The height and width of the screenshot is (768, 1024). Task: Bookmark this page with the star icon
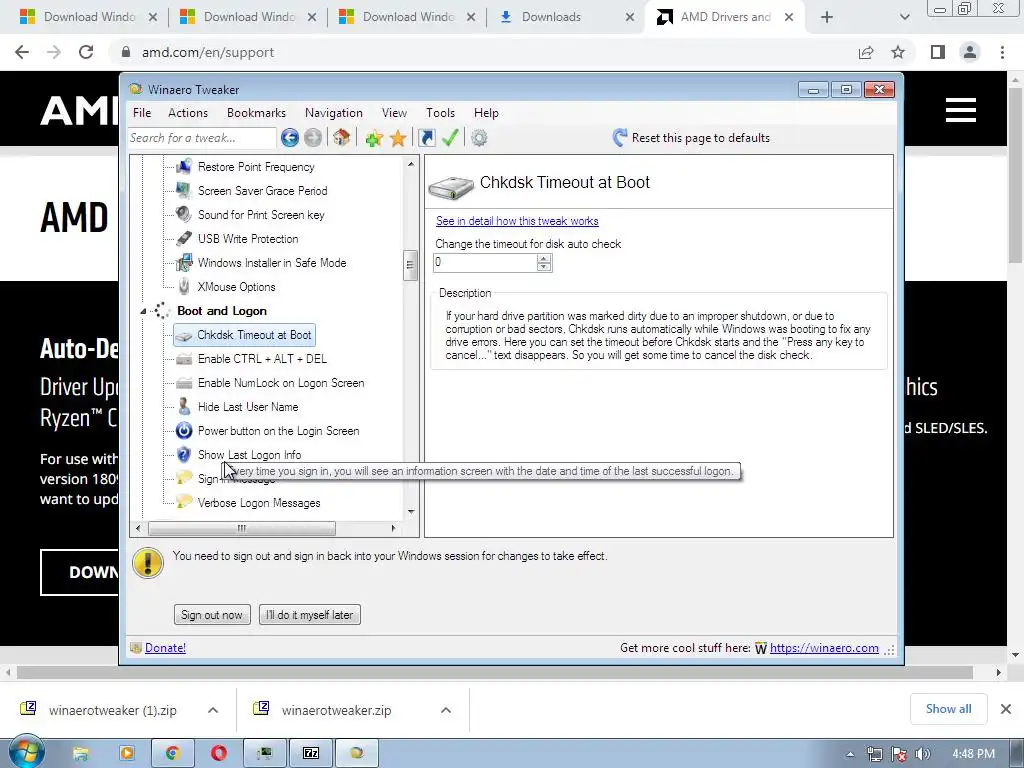[x=898, y=52]
